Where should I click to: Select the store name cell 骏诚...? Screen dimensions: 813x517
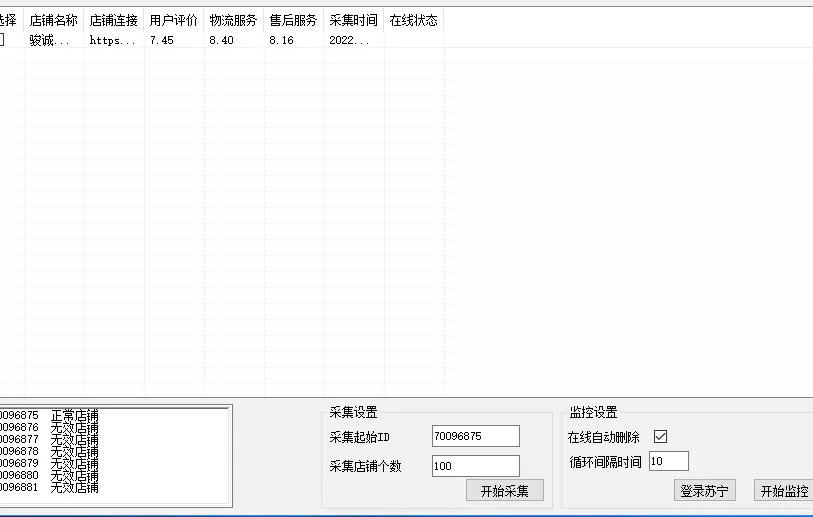point(50,40)
